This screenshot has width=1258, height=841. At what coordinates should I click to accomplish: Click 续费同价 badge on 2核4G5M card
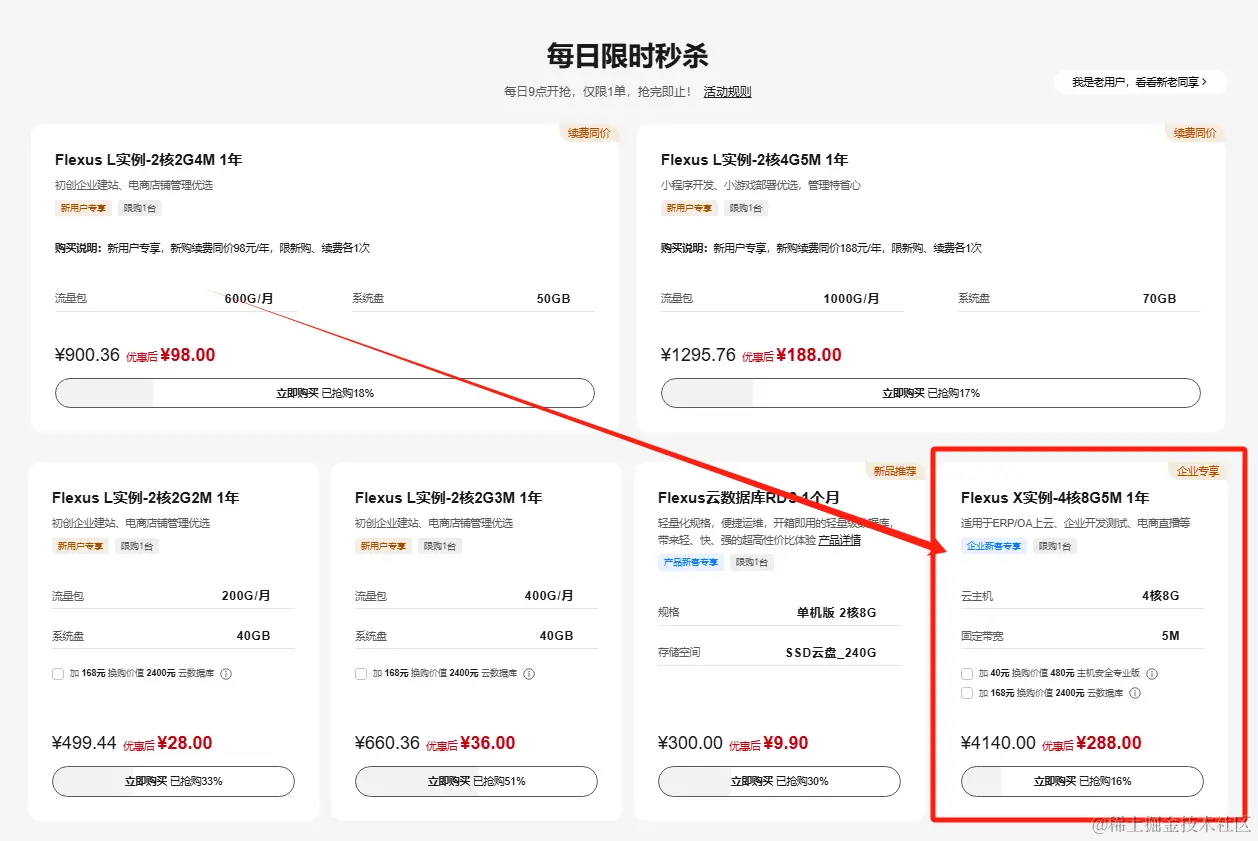[x=1195, y=133]
